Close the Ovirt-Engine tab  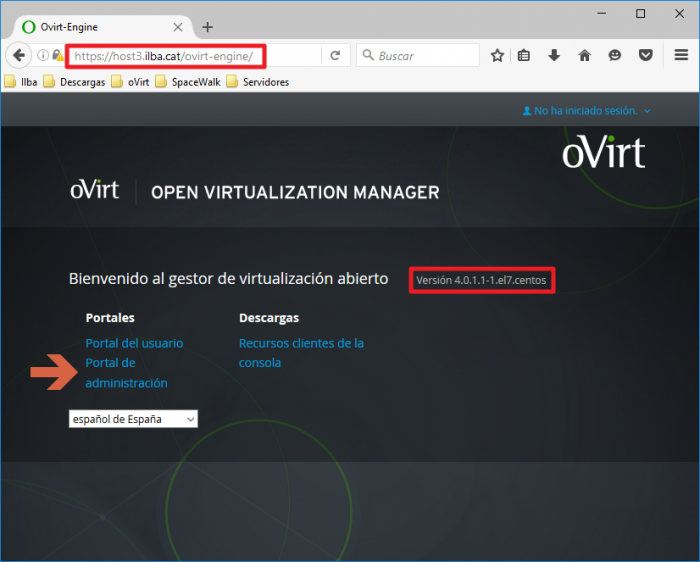tap(178, 27)
